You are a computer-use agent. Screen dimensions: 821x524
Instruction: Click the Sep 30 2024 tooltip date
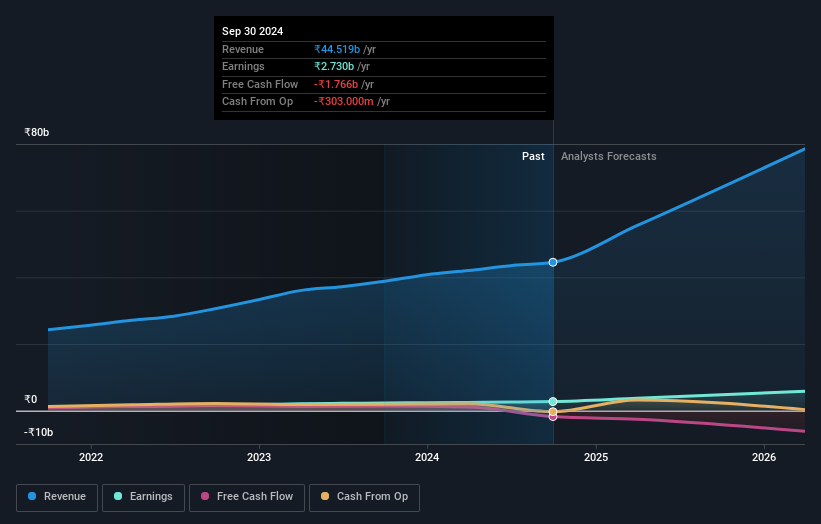coord(252,31)
